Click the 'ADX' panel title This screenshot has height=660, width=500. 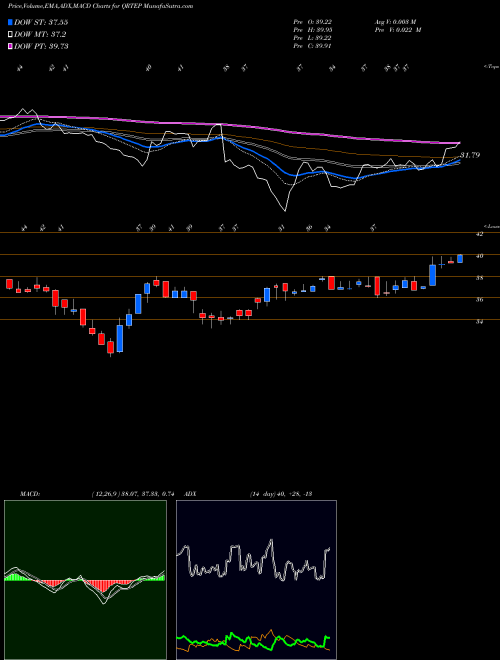click(191, 494)
